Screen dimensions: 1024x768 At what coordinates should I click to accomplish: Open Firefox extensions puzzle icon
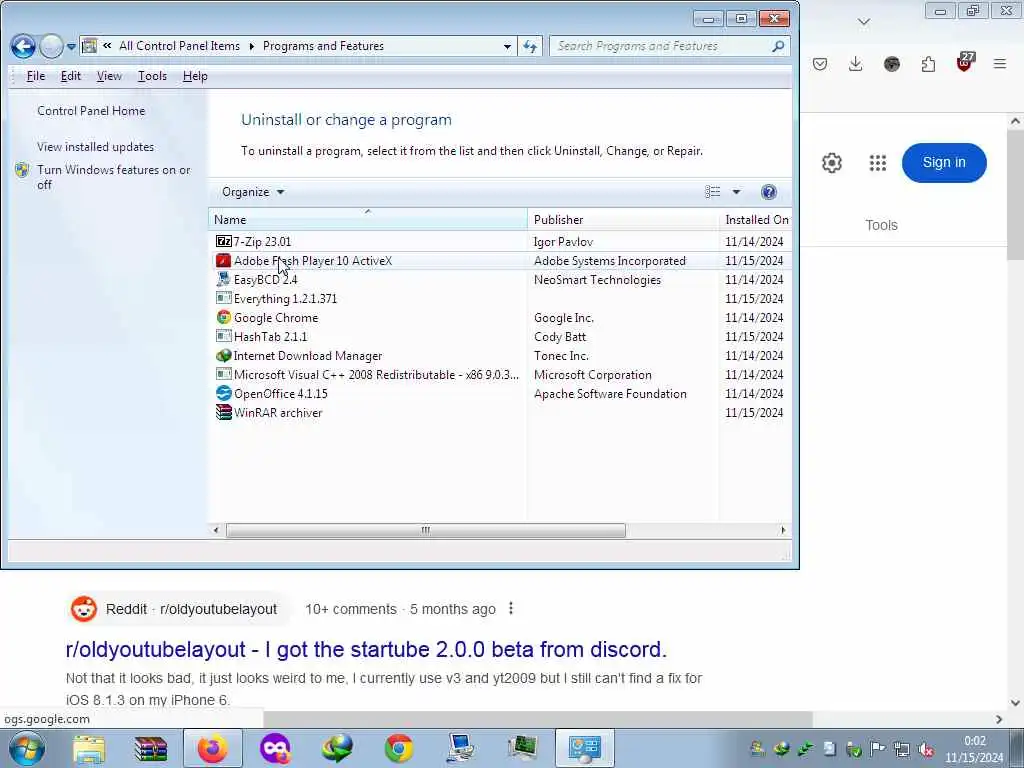tap(928, 64)
